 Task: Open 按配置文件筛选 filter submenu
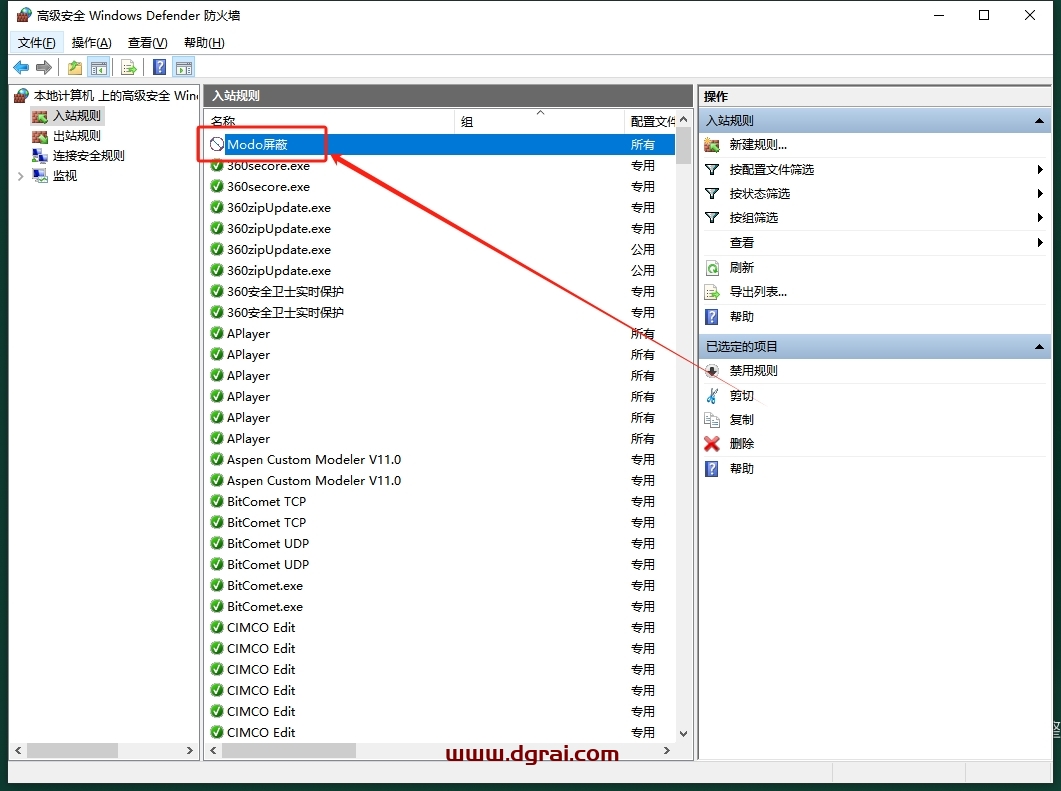coord(771,169)
